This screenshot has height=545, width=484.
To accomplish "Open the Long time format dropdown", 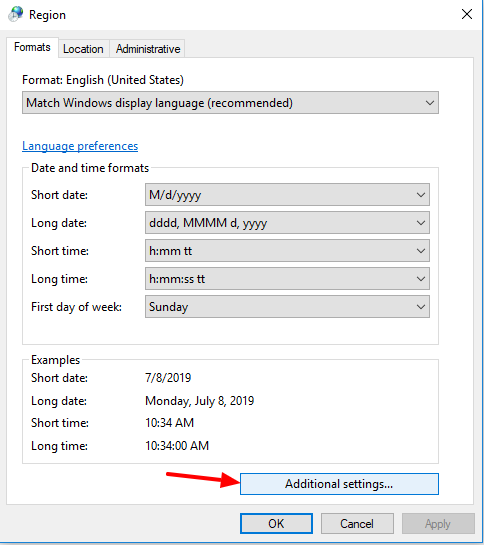I will [x=287, y=279].
